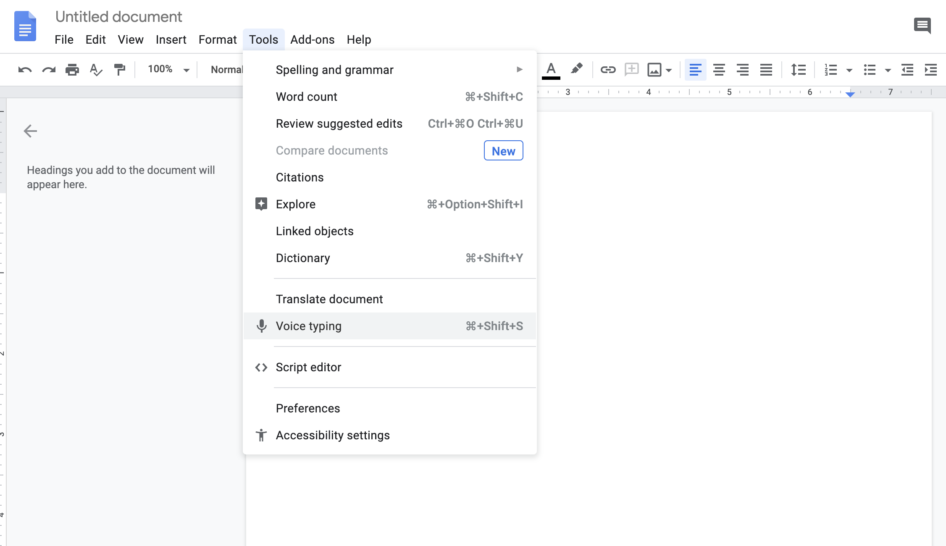Center align the text
This screenshot has height=546, width=946.
click(719, 70)
